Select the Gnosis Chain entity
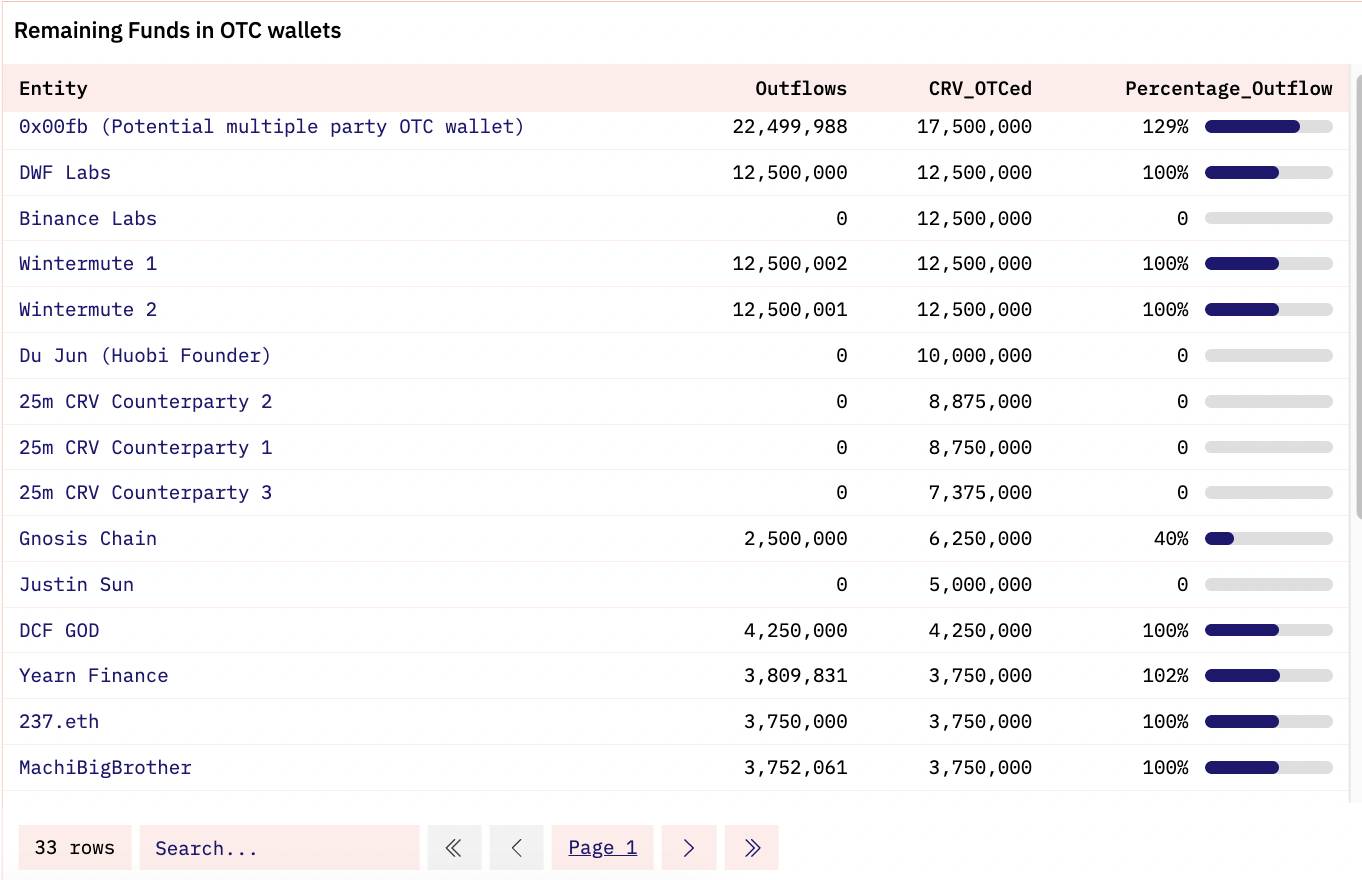 88,539
